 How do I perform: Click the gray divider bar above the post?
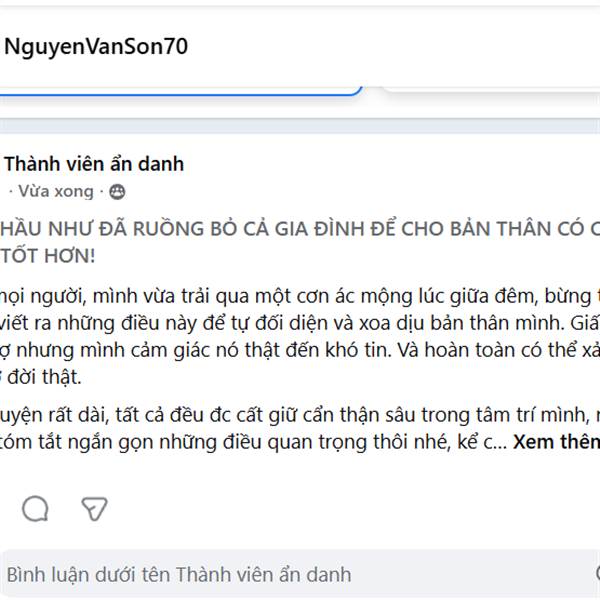click(300, 126)
